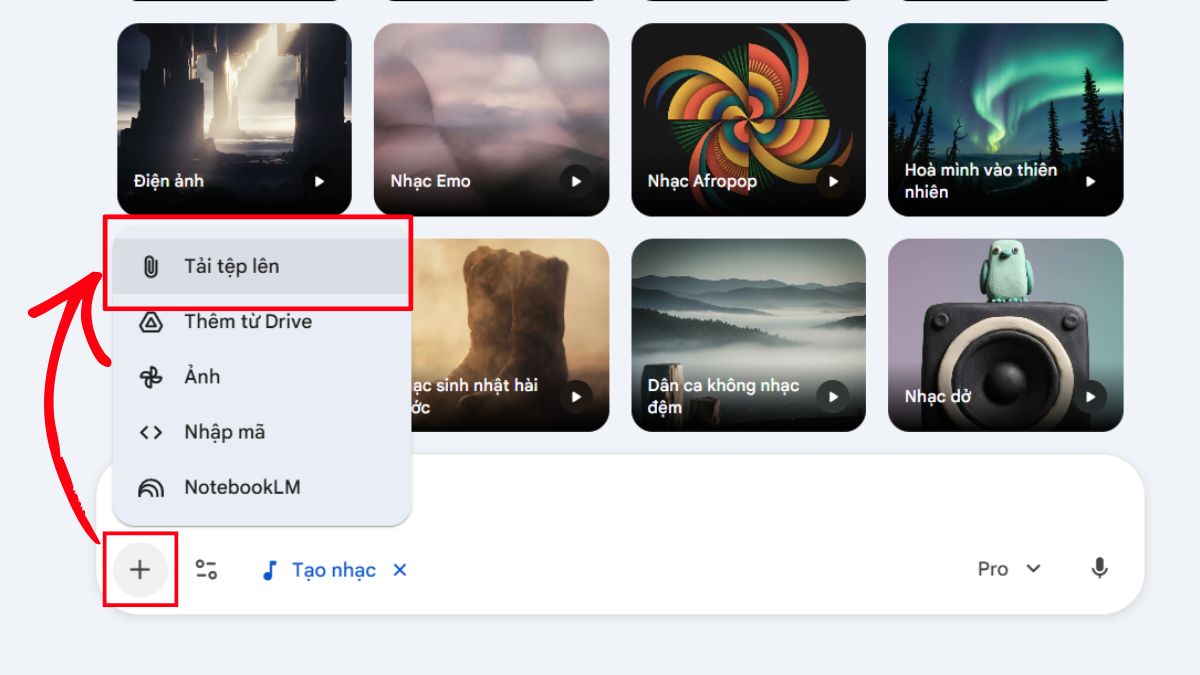The height and width of the screenshot is (675, 1200).
Task: Open the tools settings sliders icon
Action: pyautogui.click(x=206, y=570)
